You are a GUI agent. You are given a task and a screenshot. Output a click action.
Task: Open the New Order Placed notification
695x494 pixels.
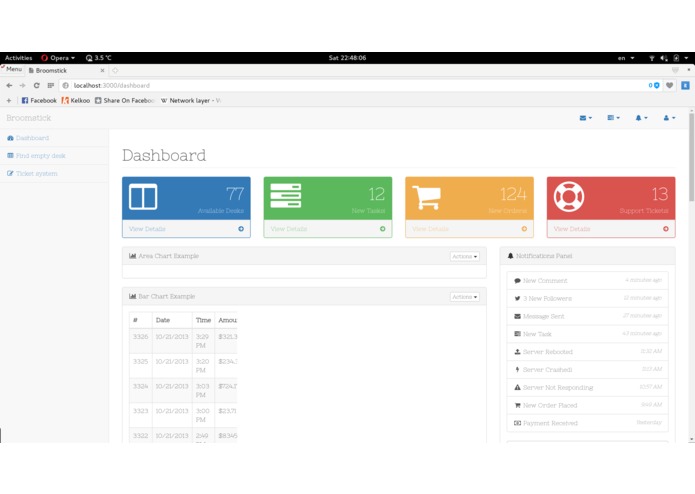pyautogui.click(x=587, y=405)
